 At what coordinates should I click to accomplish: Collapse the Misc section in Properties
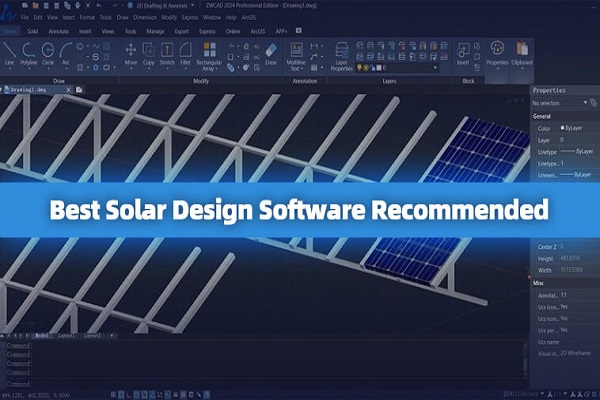(538, 283)
